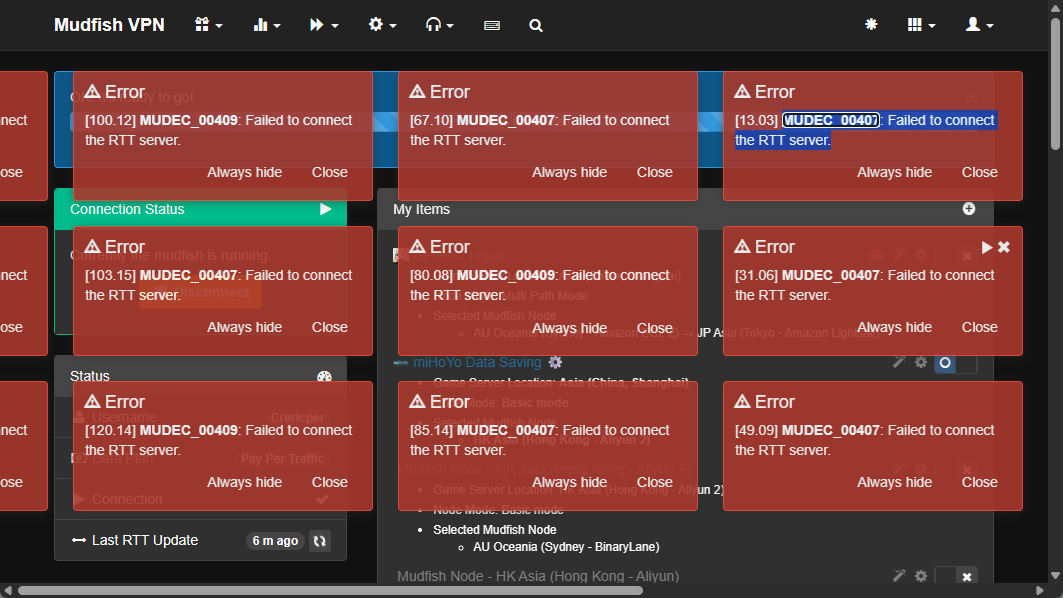This screenshot has width=1063, height=598.
Task: Click the Mudfish VPN brand title
Action: [x=109, y=25]
